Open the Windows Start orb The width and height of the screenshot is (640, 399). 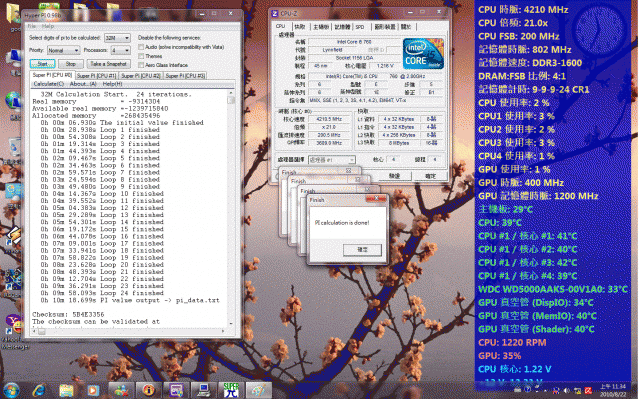[x=11, y=390]
